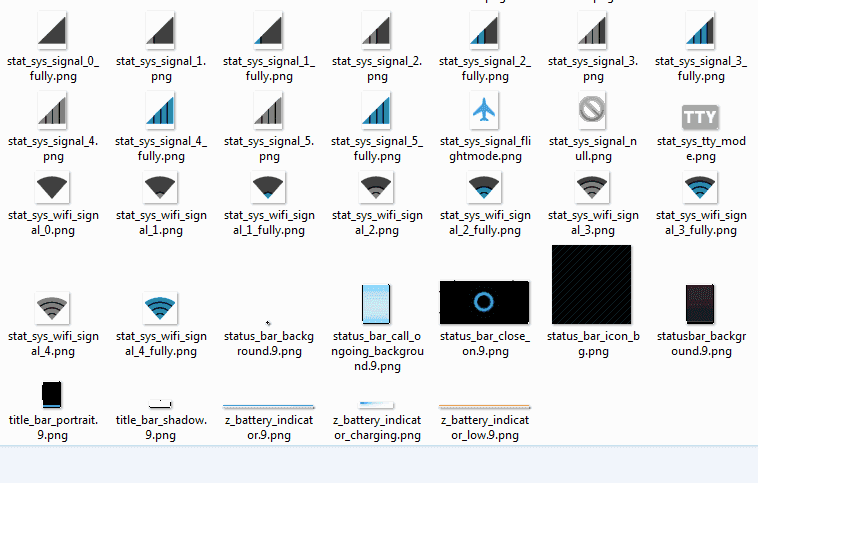
Task: Select the stat_sys_signal_4.png icon
Action: point(52,110)
